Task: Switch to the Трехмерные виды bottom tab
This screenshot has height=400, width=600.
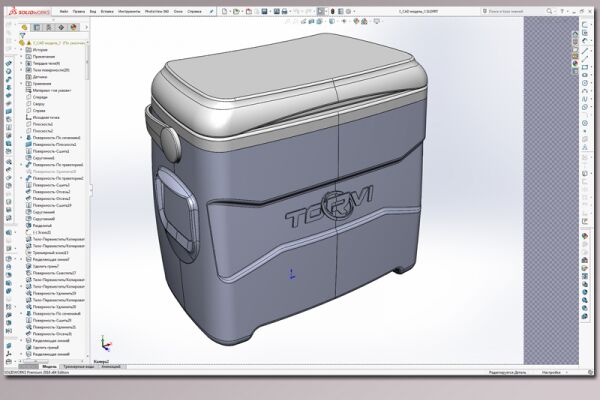Action: (78, 367)
